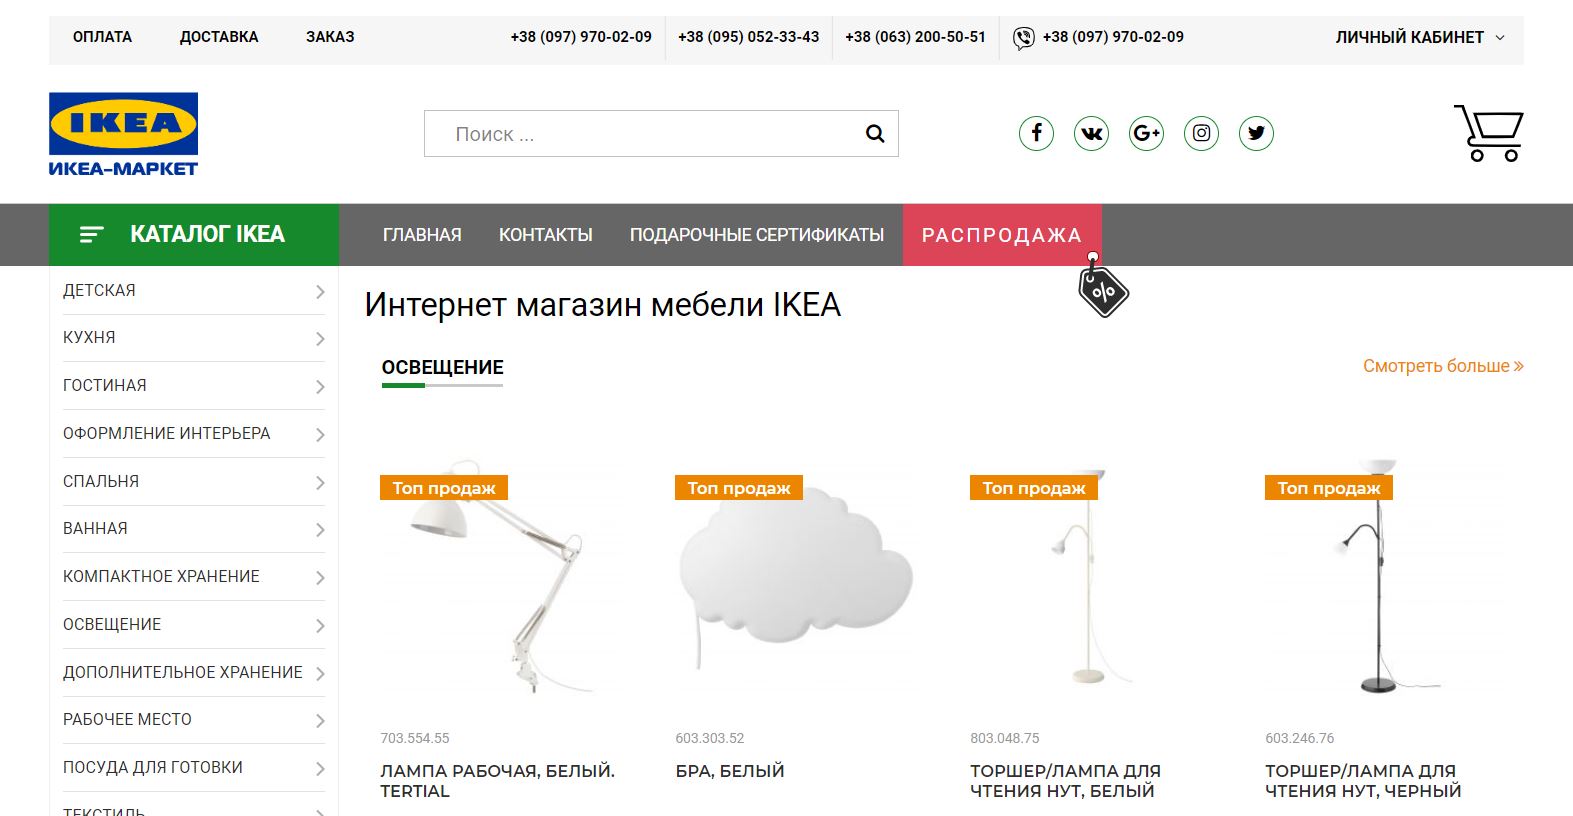The height and width of the screenshot is (816, 1573).
Task: Click the Viber phone icon
Action: (1023, 38)
